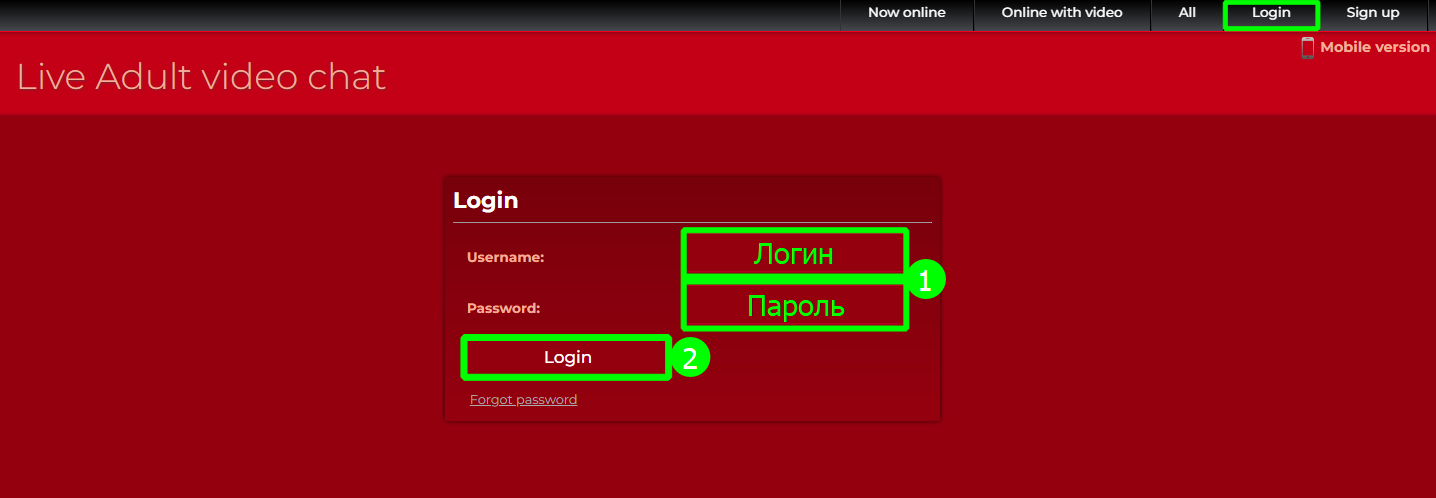Submit the form with the Login button
The height and width of the screenshot is (498, 1436).
pyautogui.click(x=567, y=357)
